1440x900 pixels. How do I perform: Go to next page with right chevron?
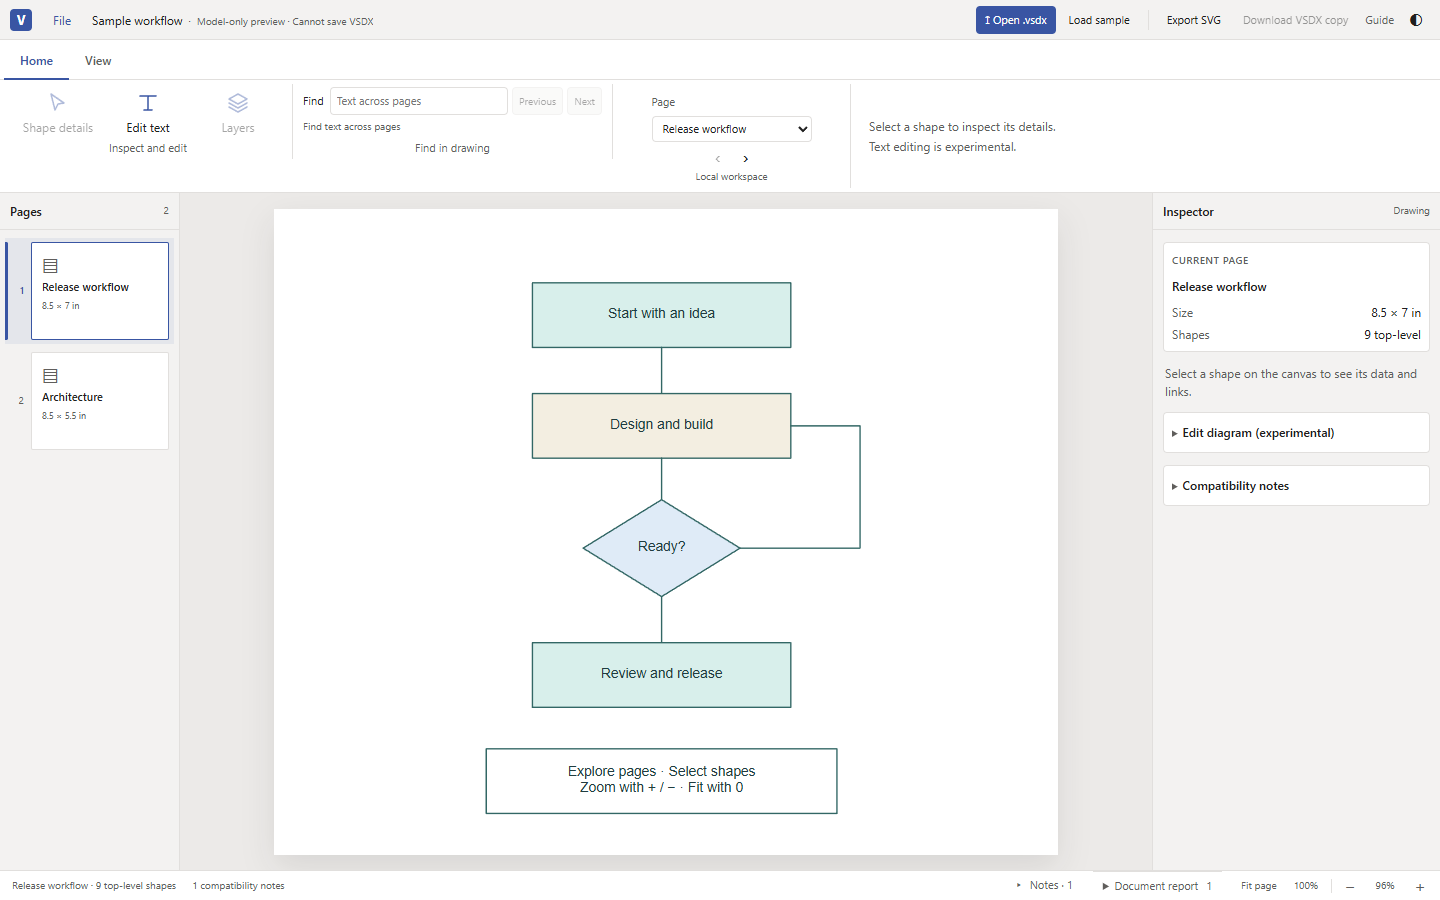pyautogui.click(x=746, y=159)
